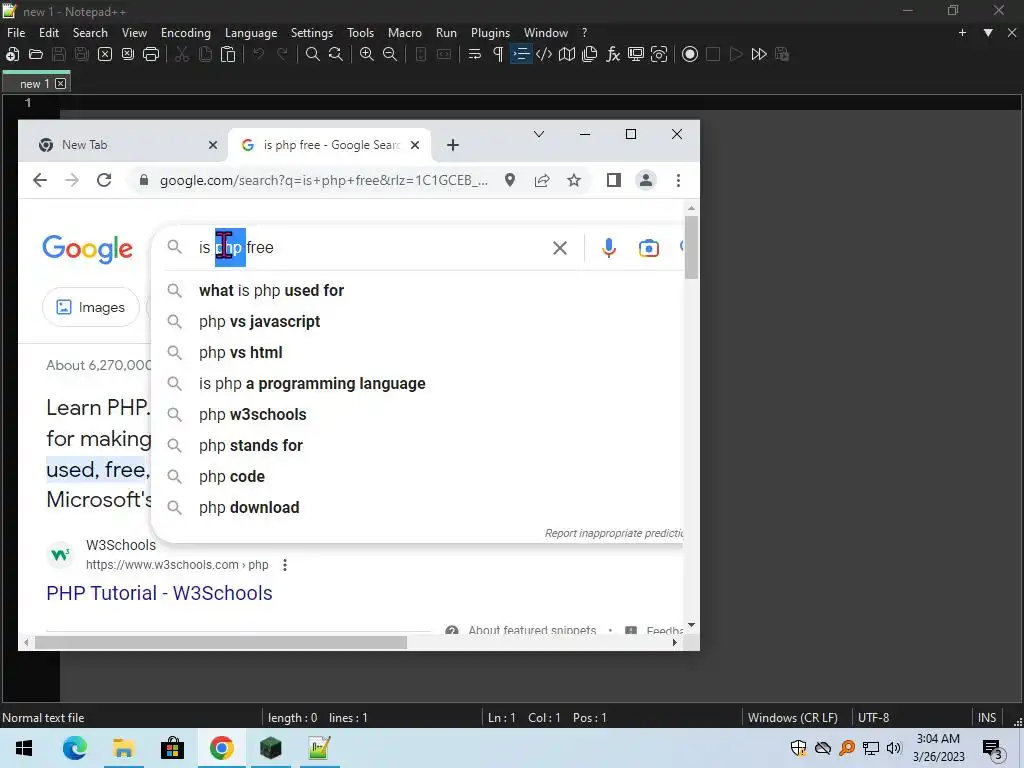
Task: Go back in Chrome
Action: click(40, 180)
